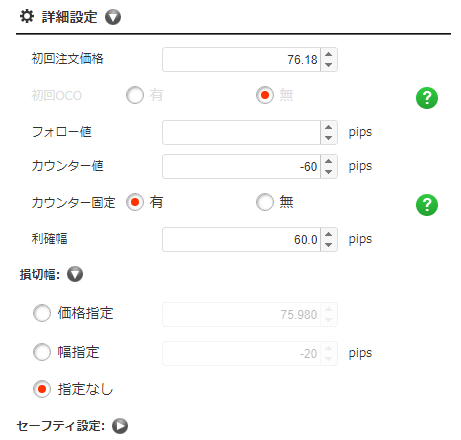Increase 初回注文価格 with the up arrow

point(329,54)
